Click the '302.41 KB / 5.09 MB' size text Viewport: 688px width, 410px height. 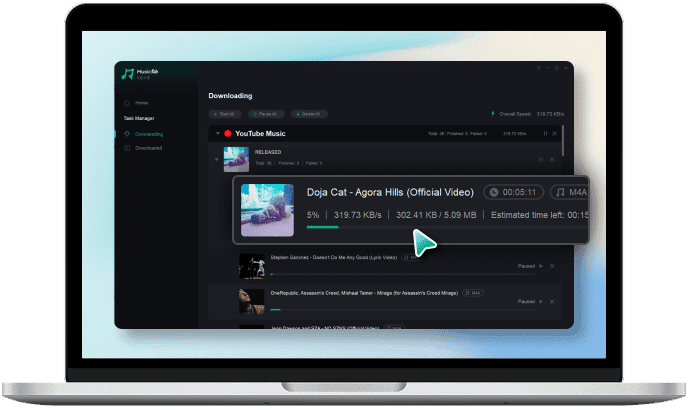(x=436, y=215)
